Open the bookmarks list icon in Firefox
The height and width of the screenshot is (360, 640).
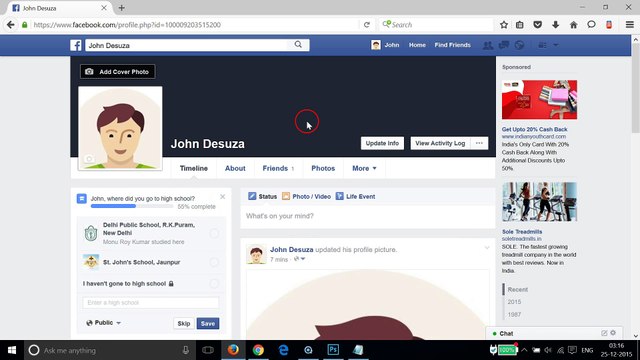pos(520,25)
